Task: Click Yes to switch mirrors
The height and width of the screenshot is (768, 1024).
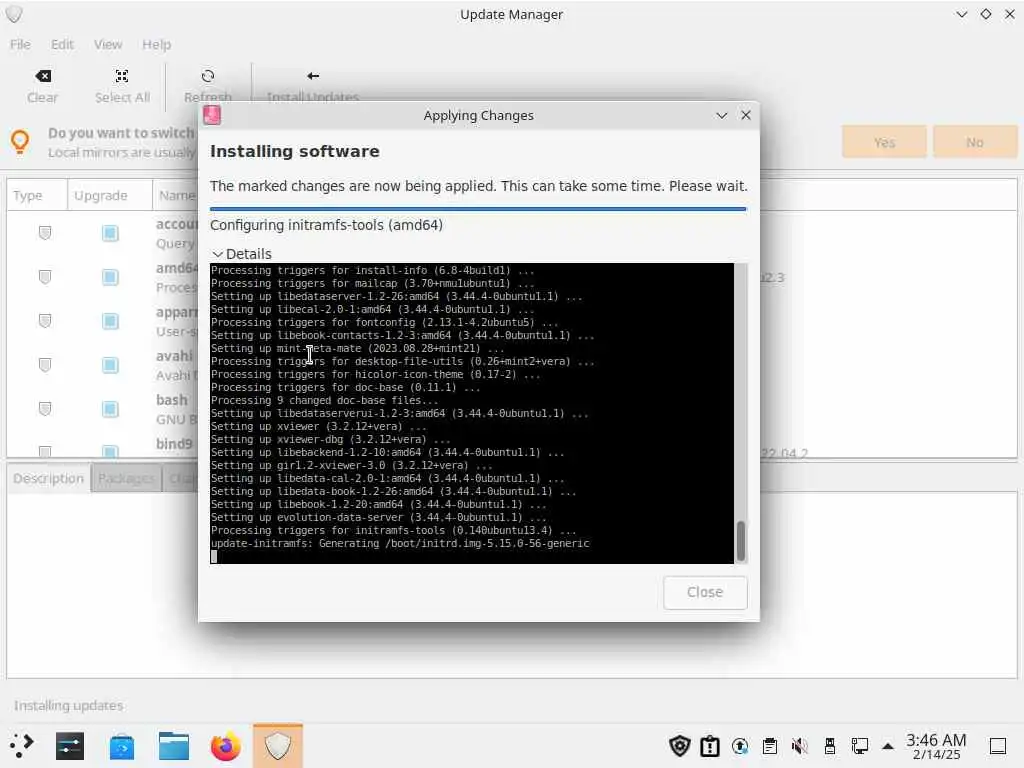Action: tap(884, 142)
